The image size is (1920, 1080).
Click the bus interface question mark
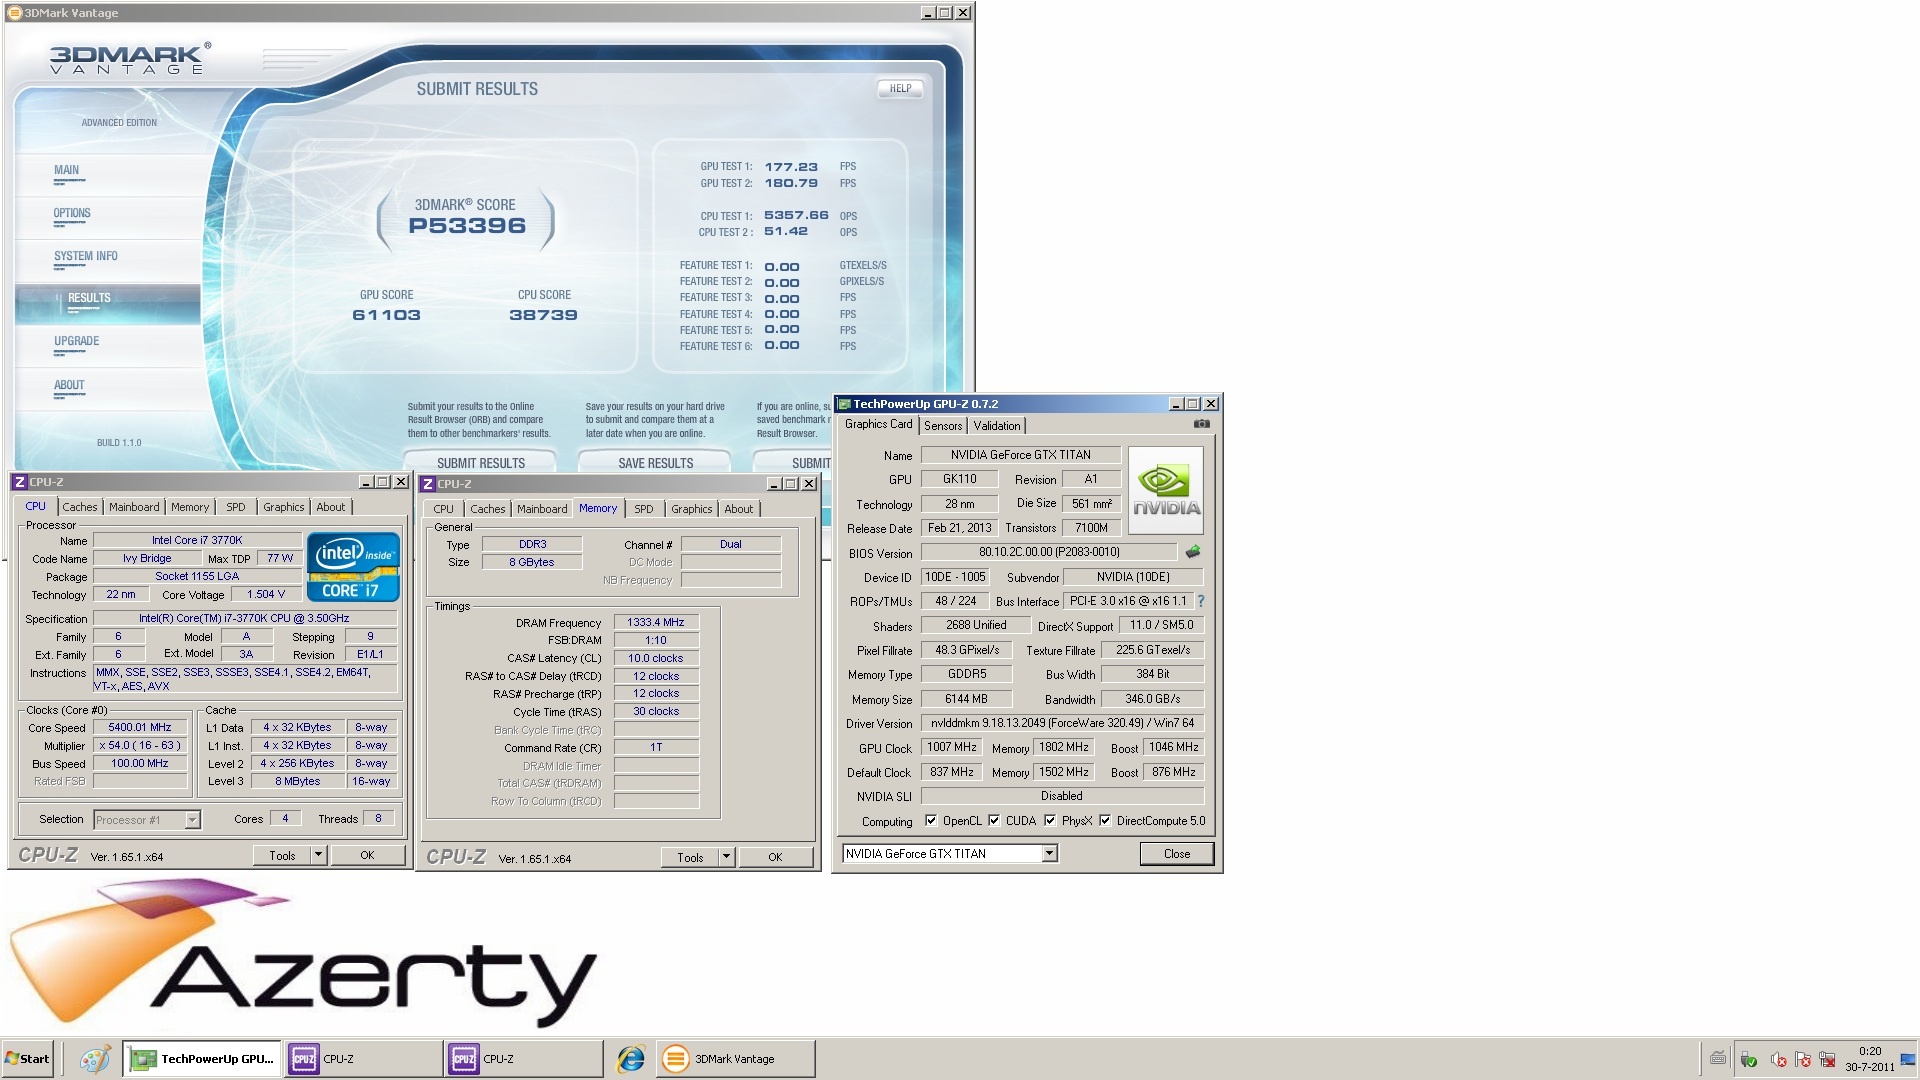pyautogui.click(x=1201, y=601)
